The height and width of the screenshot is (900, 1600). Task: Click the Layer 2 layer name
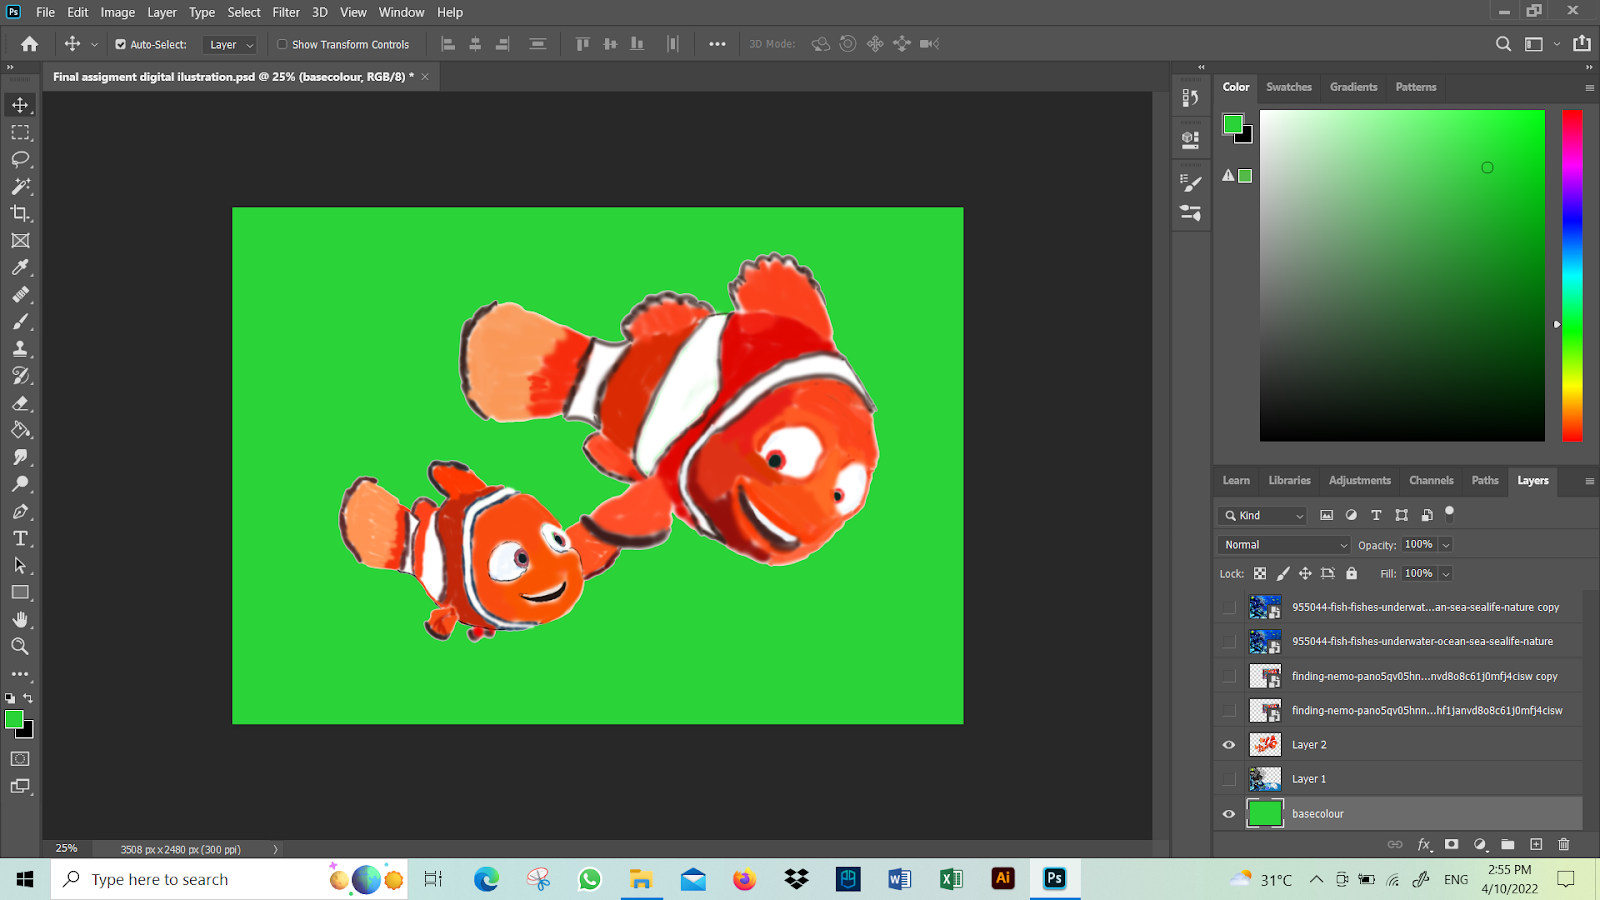click(1309, 745)
